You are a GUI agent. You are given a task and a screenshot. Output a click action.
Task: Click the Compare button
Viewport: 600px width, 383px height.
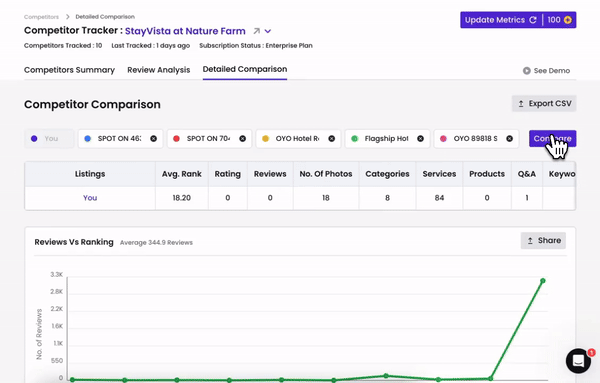click(x=553, y=139)
